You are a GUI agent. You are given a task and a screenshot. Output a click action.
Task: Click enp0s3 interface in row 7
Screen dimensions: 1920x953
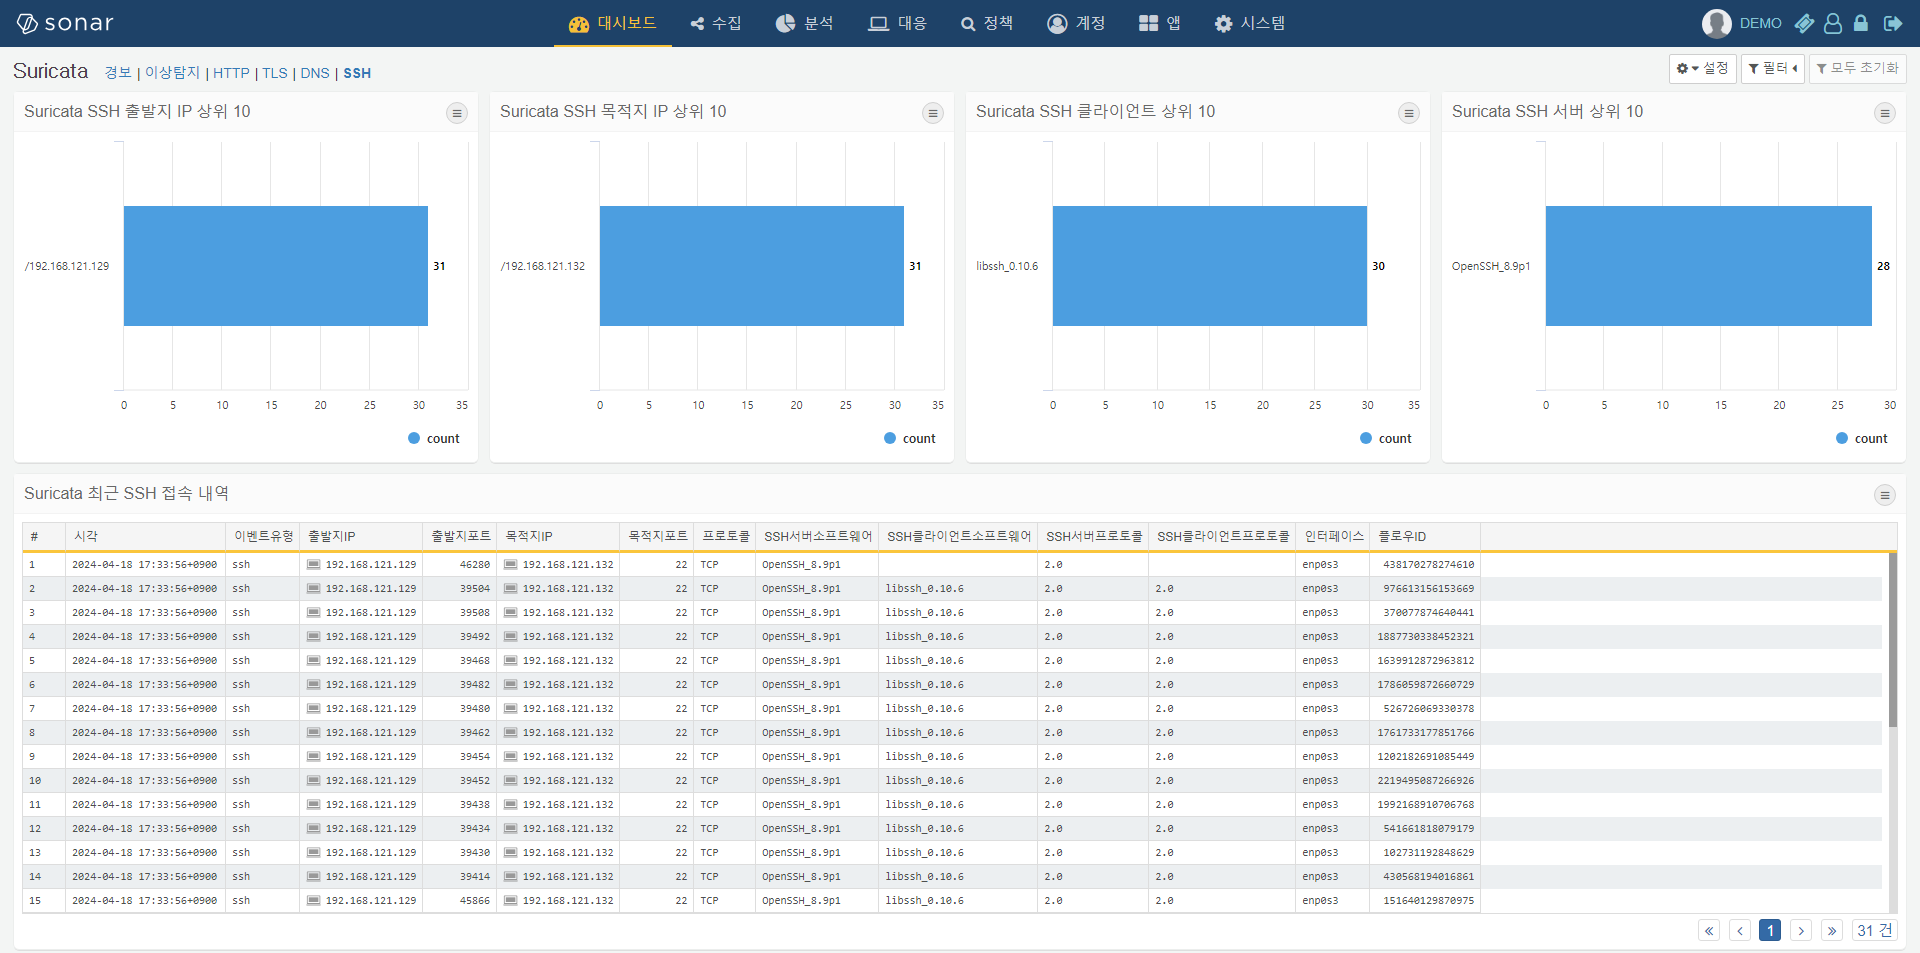(1320, 709)
